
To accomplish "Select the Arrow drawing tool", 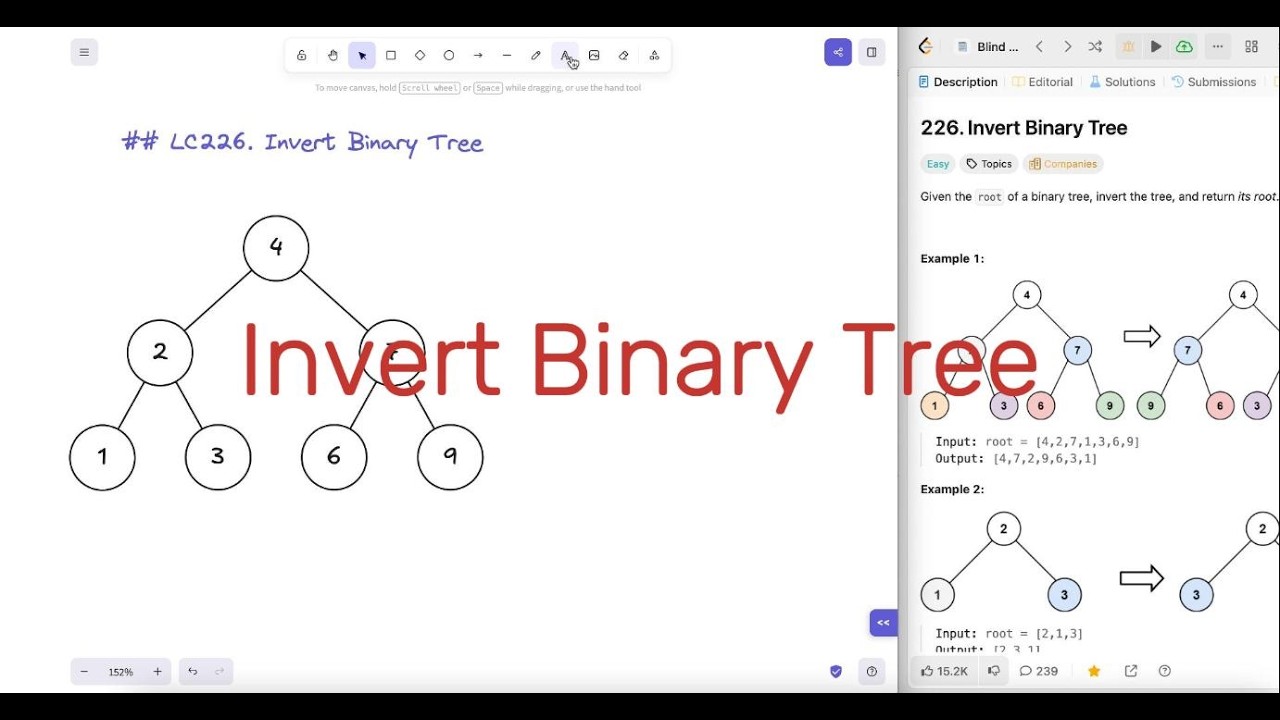I will pos(478,55).
